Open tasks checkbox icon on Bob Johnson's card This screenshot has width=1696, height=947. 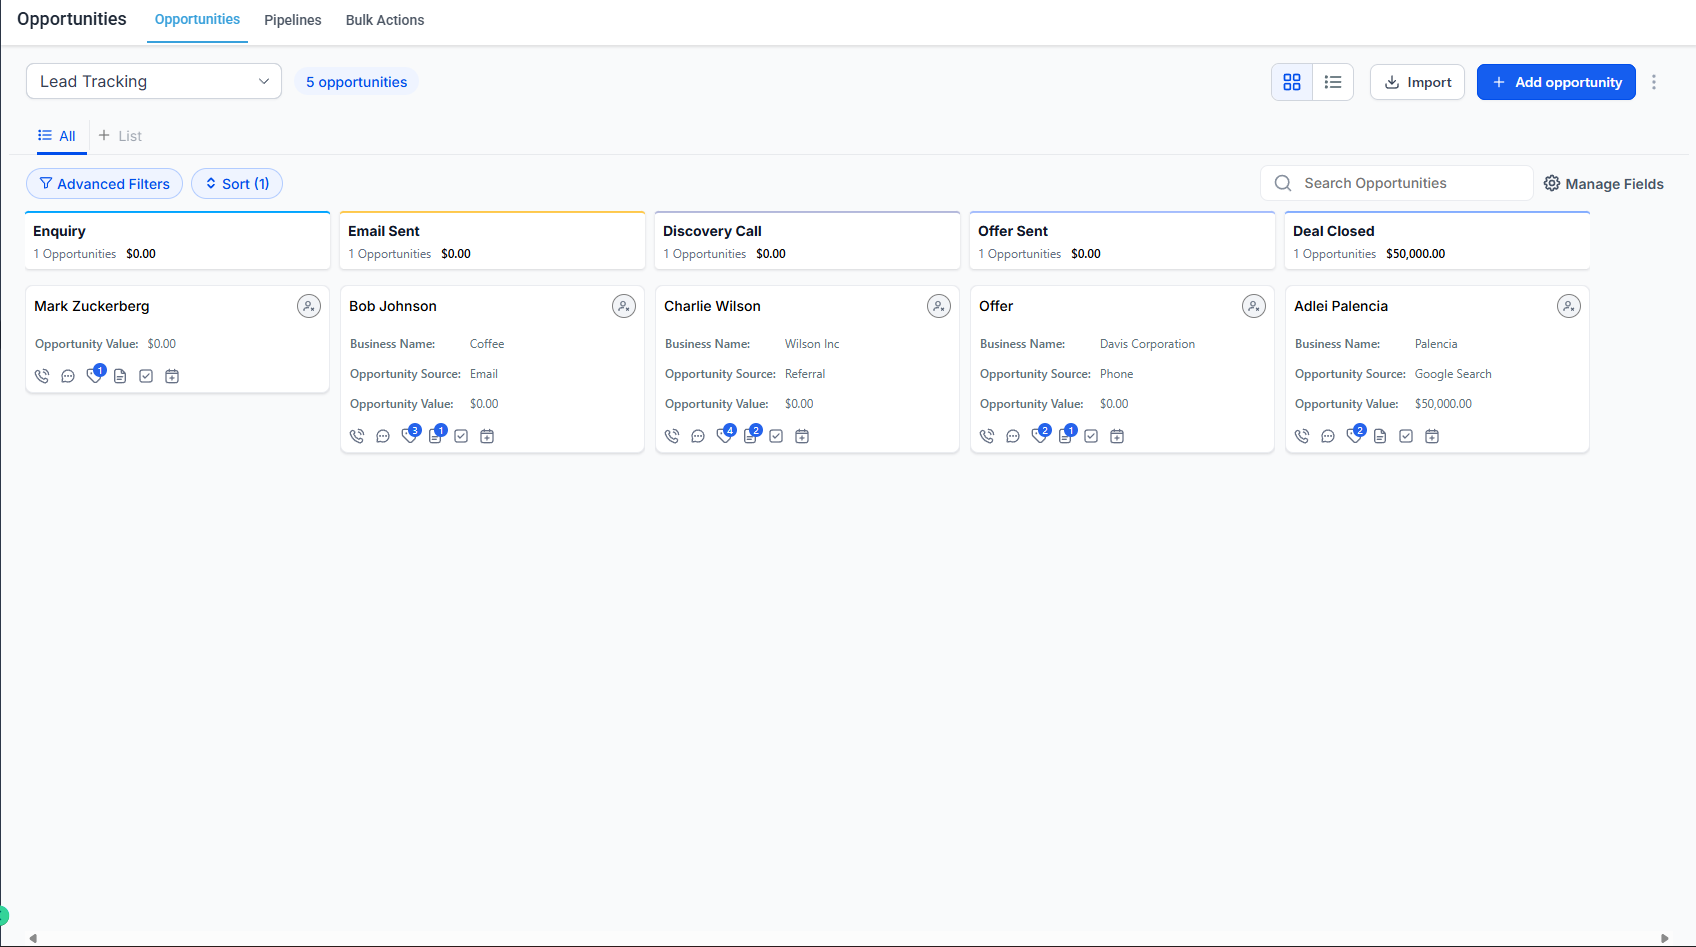461,435
